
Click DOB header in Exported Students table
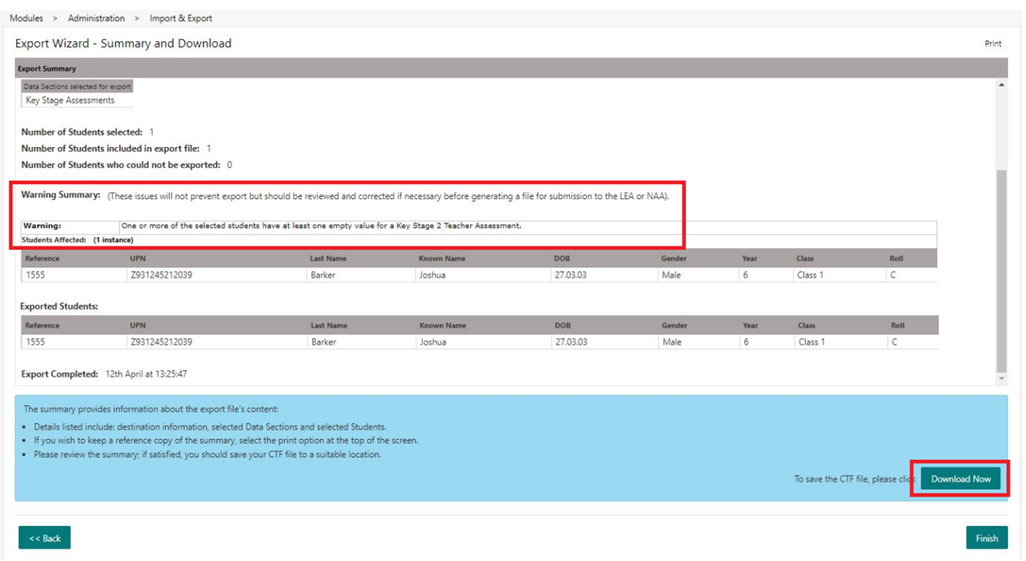tap(562, 326)
